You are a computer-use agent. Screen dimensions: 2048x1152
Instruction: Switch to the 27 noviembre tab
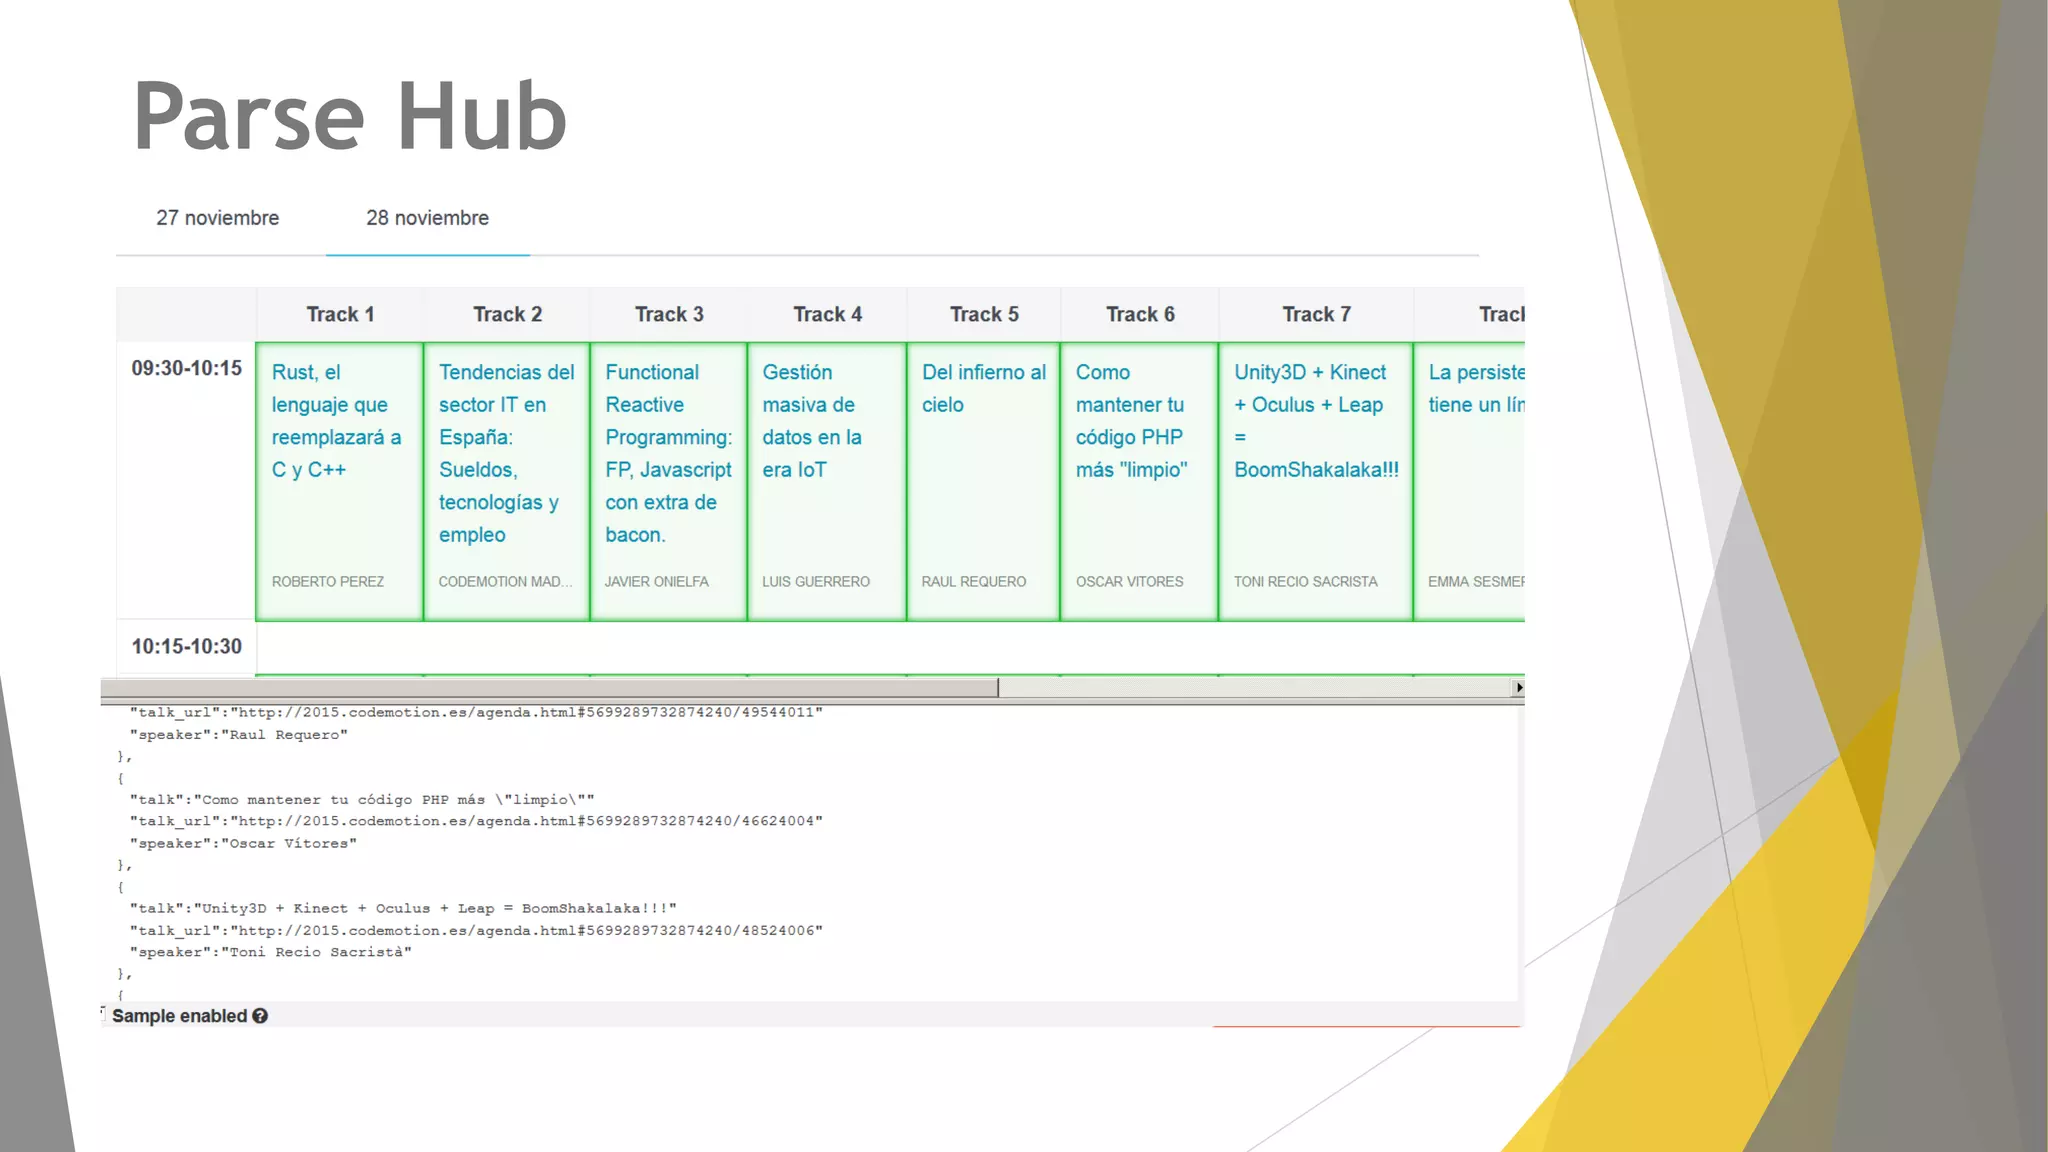[217, 218]
